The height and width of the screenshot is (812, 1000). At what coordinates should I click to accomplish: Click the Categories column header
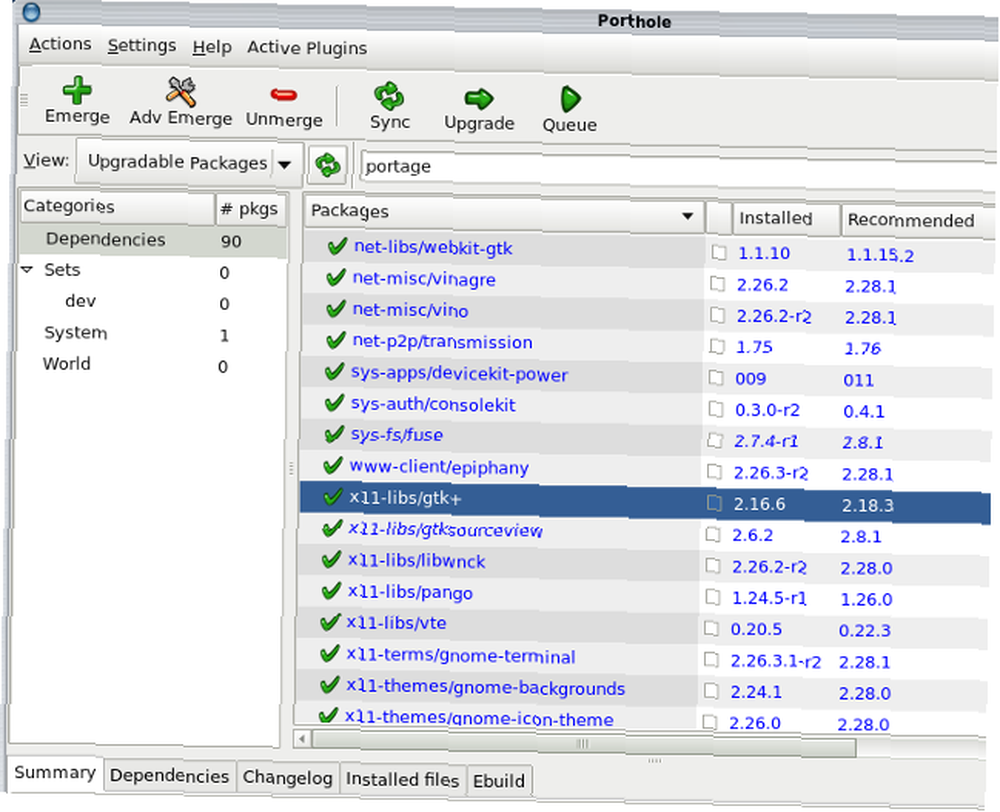(117, 207)
